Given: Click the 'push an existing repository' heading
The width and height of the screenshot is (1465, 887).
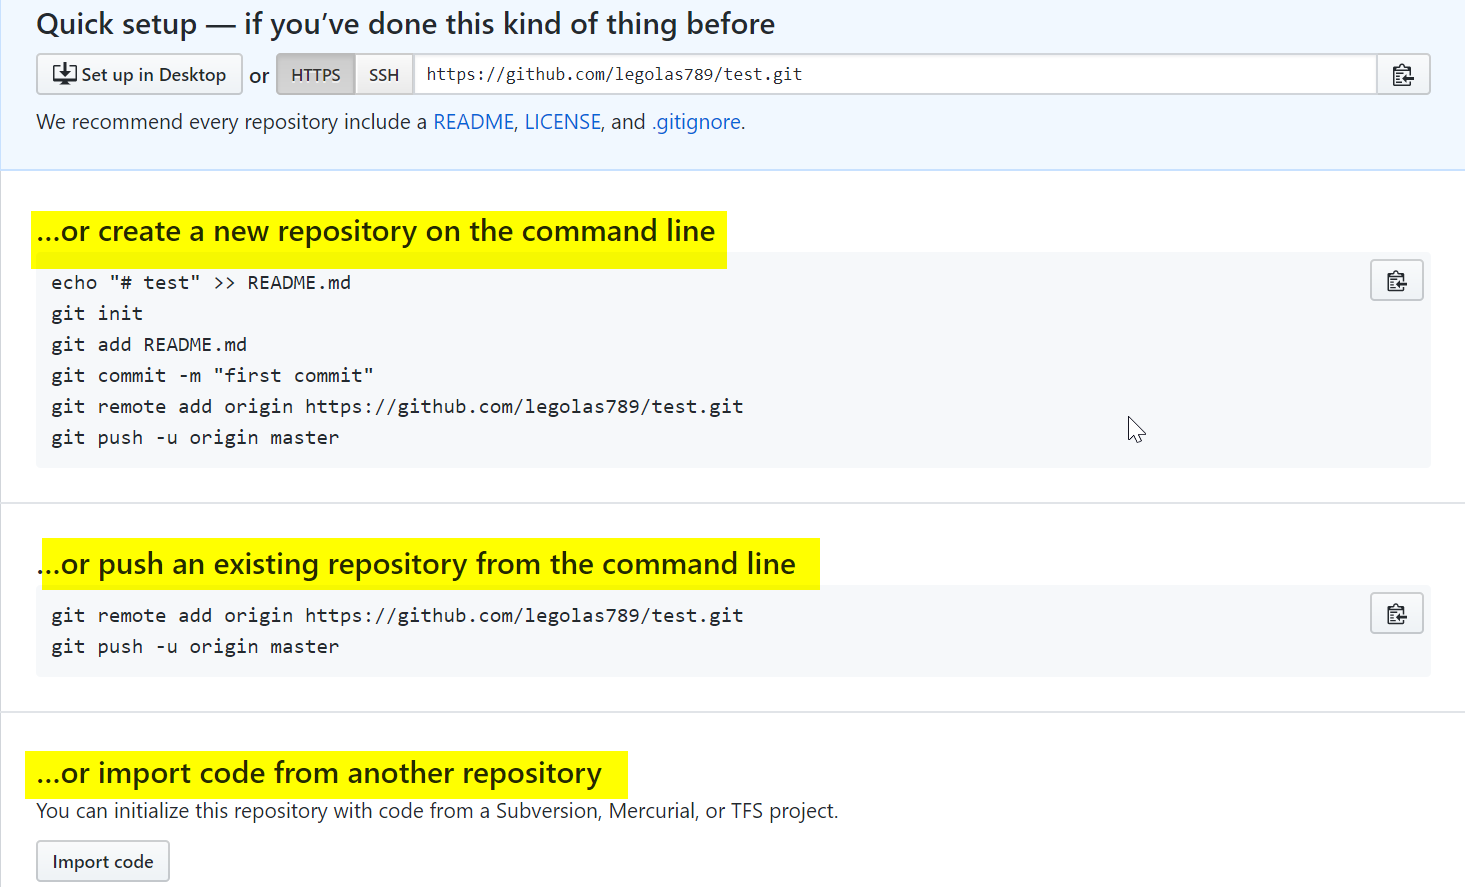Looking at the screenshot, I should point(416,565).
